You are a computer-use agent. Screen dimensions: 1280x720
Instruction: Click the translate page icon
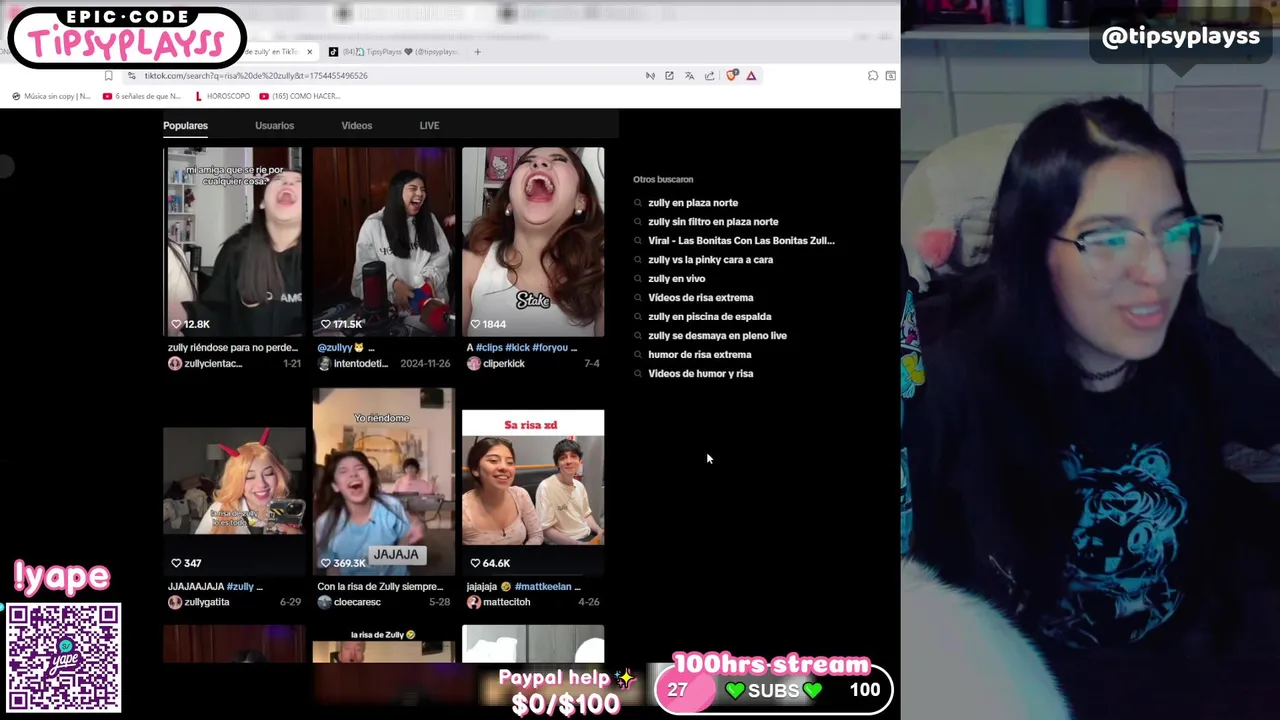pos(689,75)
